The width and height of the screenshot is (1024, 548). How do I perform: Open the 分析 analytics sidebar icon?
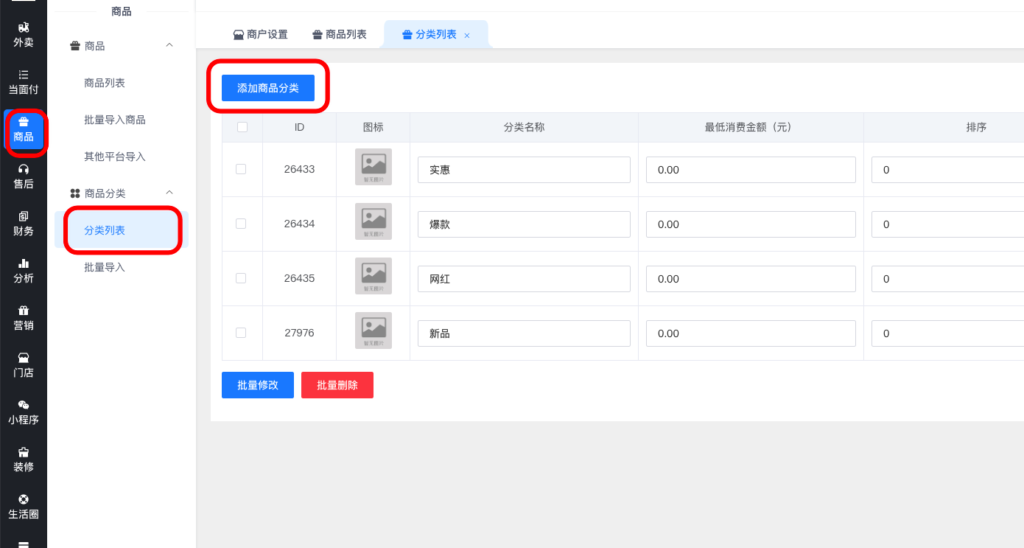[23, 270]
